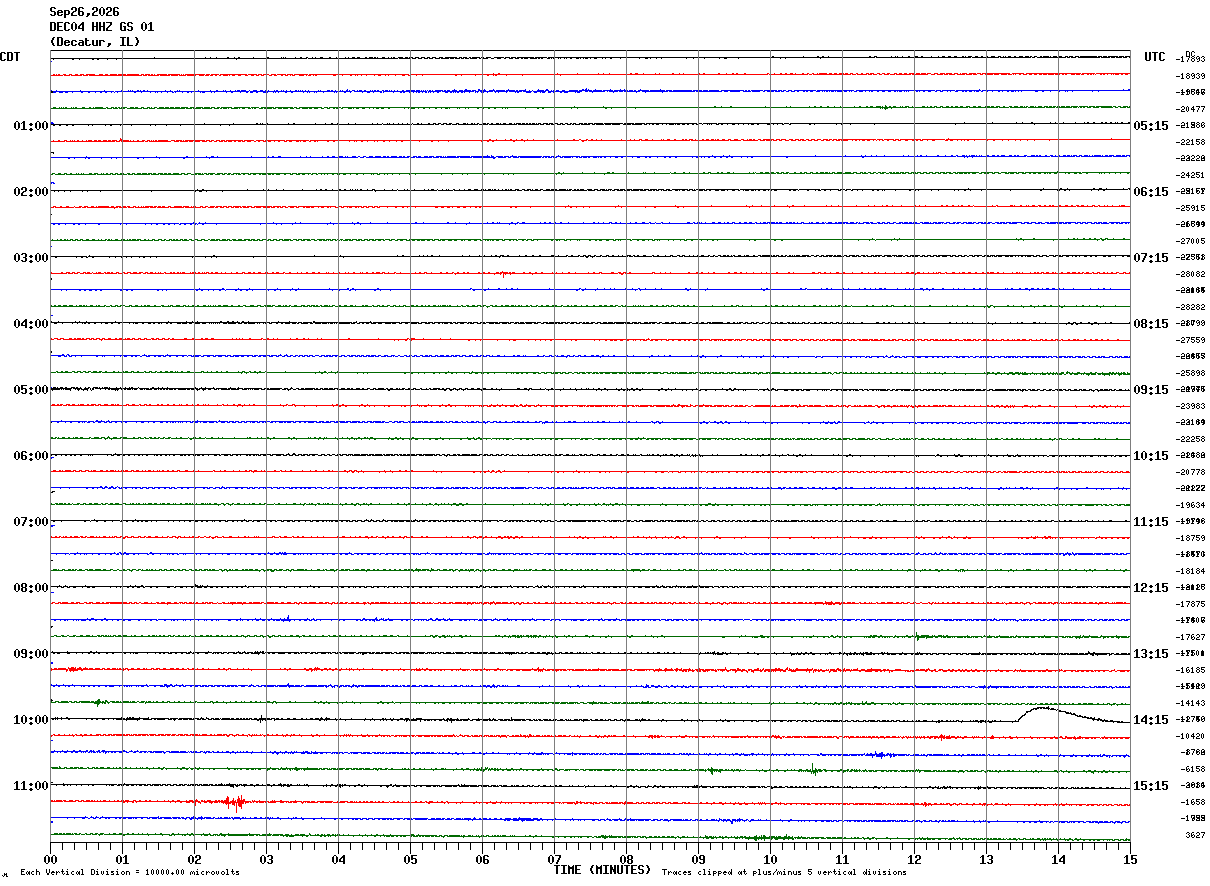This screenshot has height=886, width=1210.
Task: Click the DEC04 HHZ GS 01 station title
Action: coord(102,27)
